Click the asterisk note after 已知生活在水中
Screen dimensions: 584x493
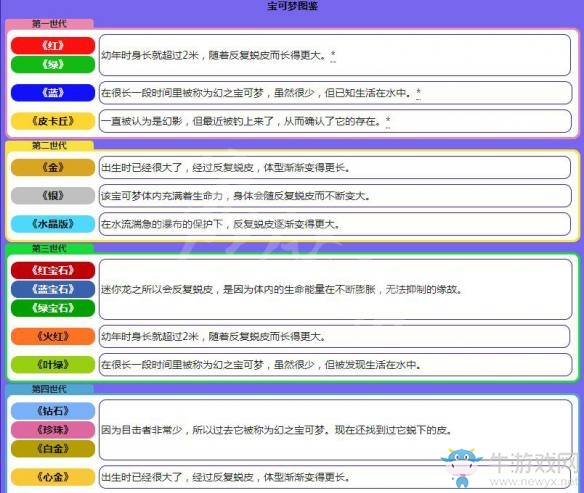coord(419,93)
